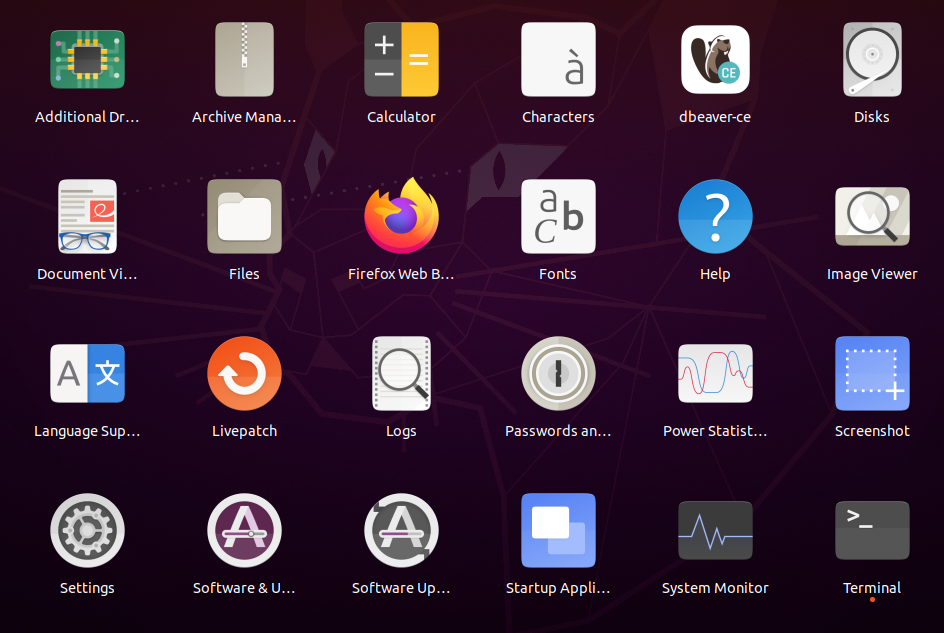
Task: Click the "Fonts" label text
Action: click(558, 274)
